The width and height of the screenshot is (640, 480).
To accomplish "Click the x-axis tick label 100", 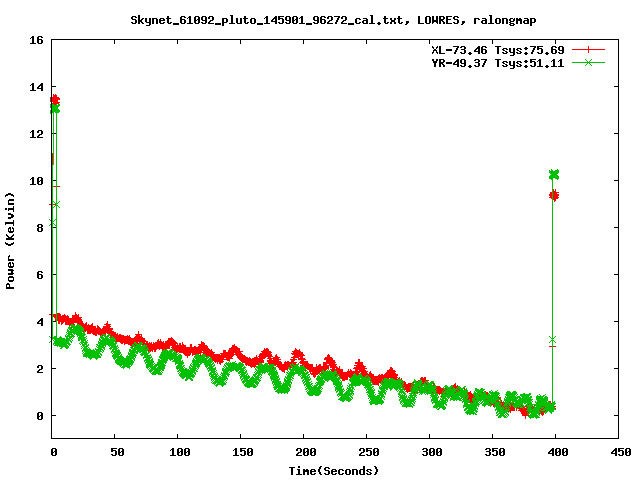I will [x=178, y=453].
